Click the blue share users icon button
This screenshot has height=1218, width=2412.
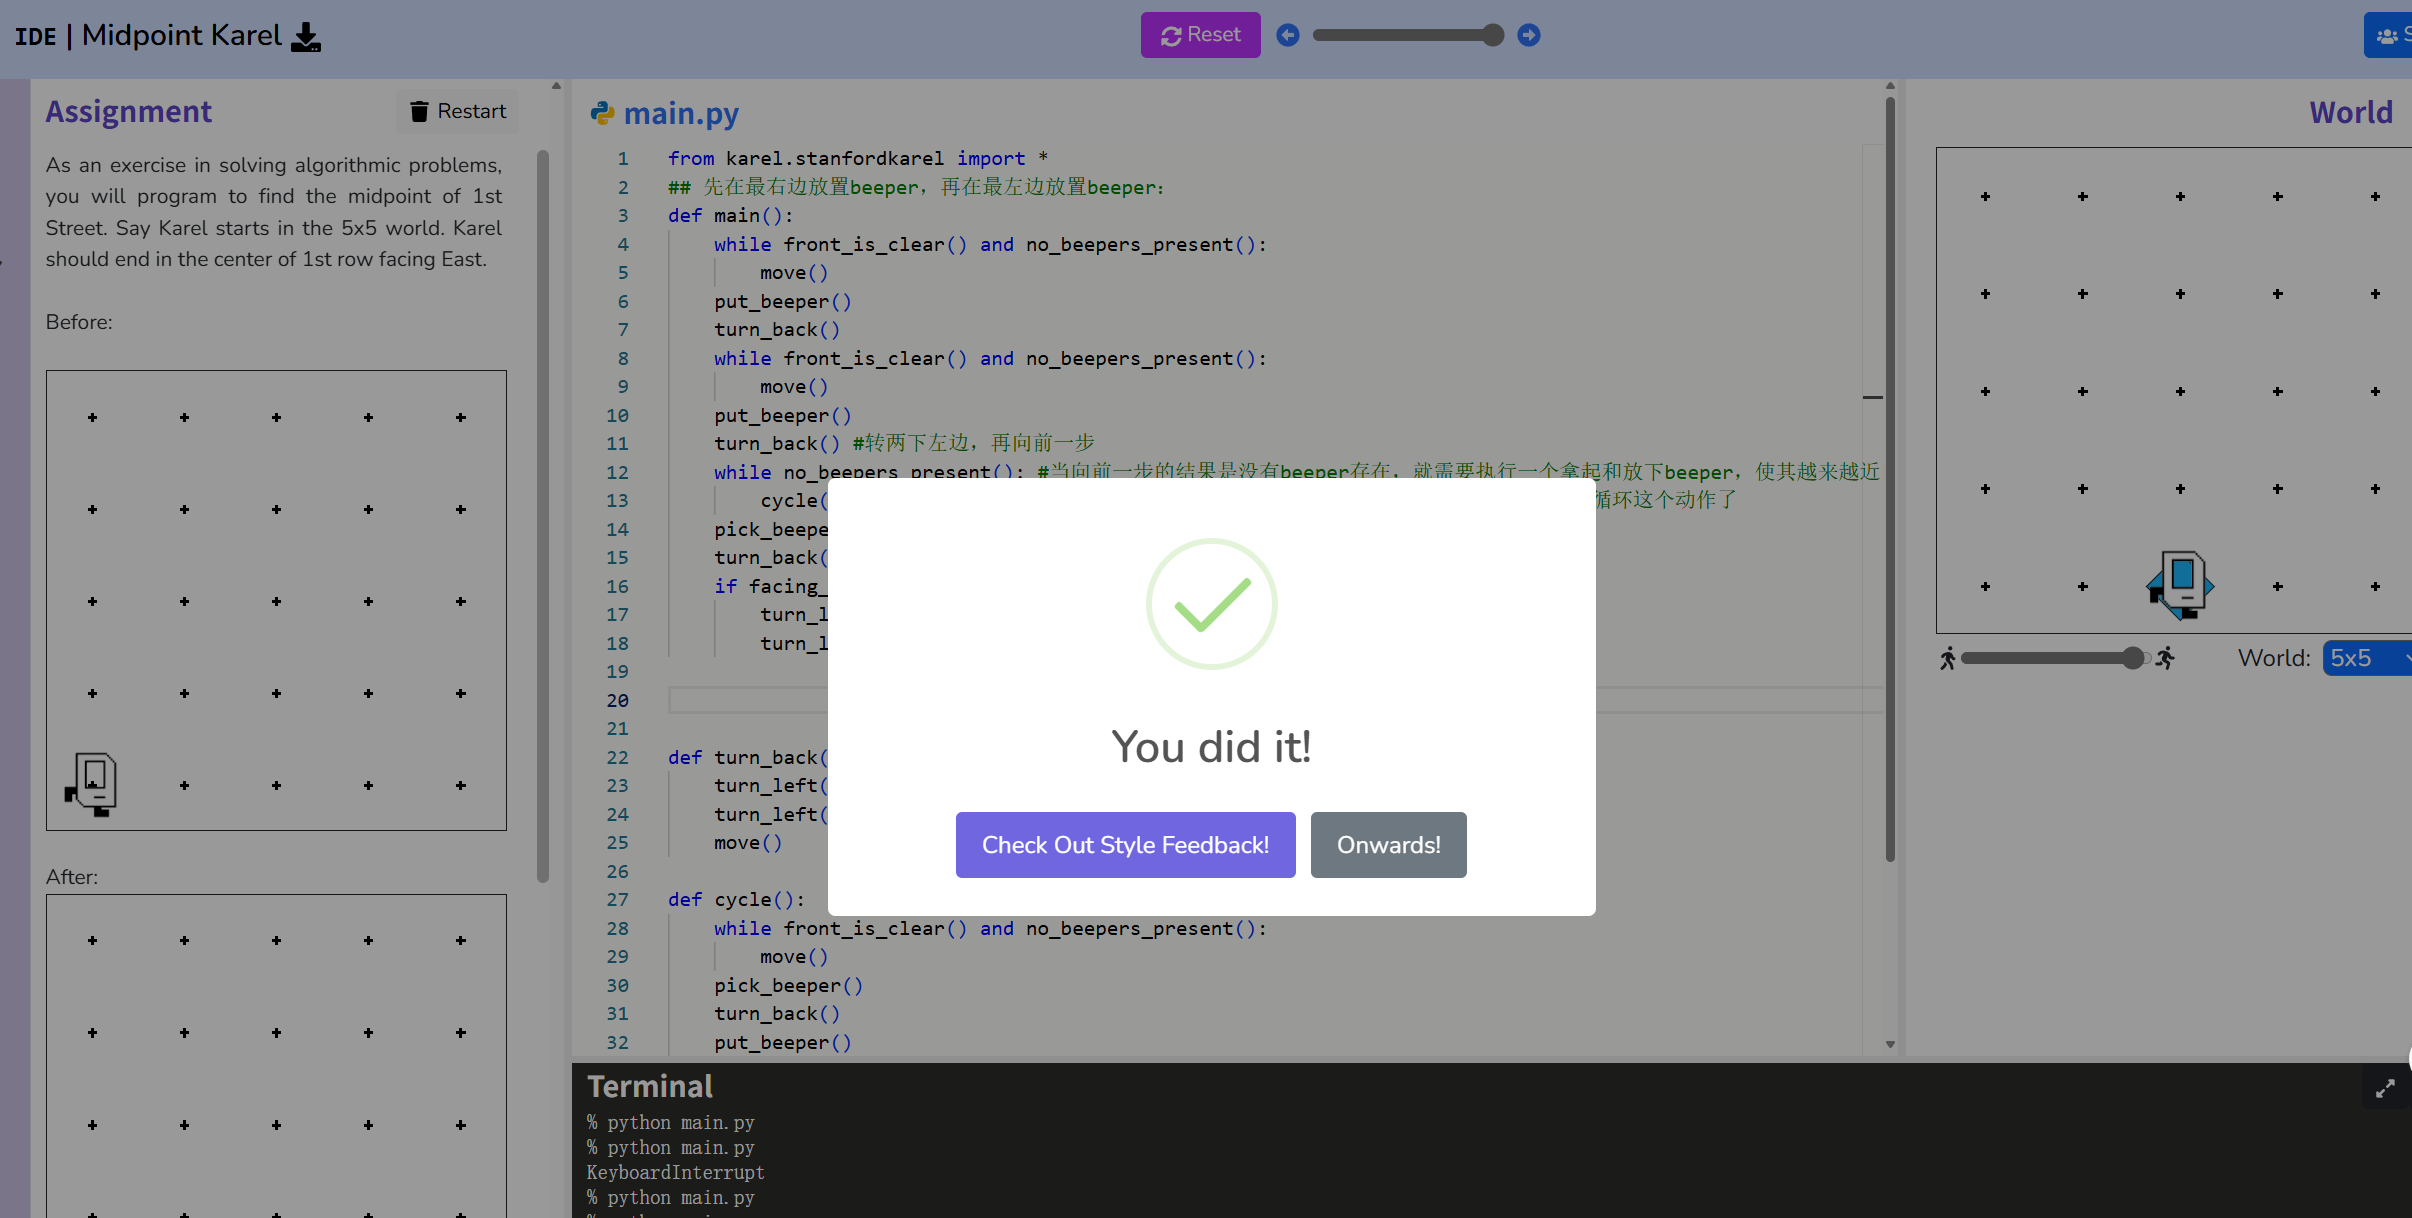pos(2389,36)
